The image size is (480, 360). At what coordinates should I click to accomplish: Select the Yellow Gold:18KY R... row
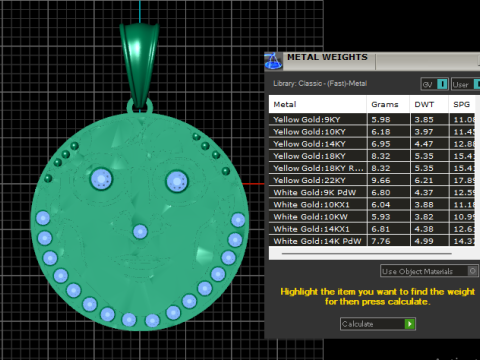pyautogui.click(x=372, y=168)
